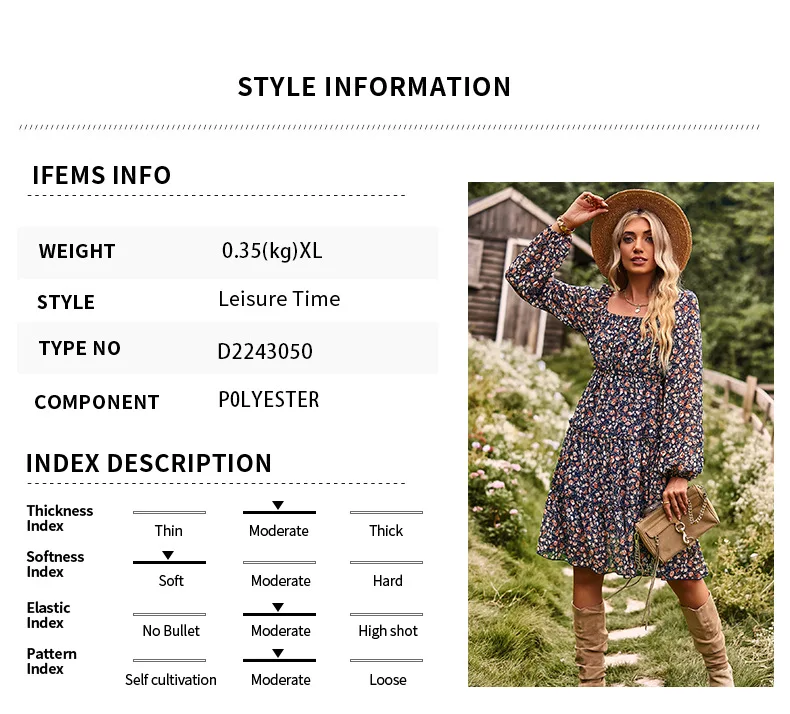Screen dimensions: 790x714
Task: Click the Softness Index Soft marker triangle
Action: pos(168,555)
